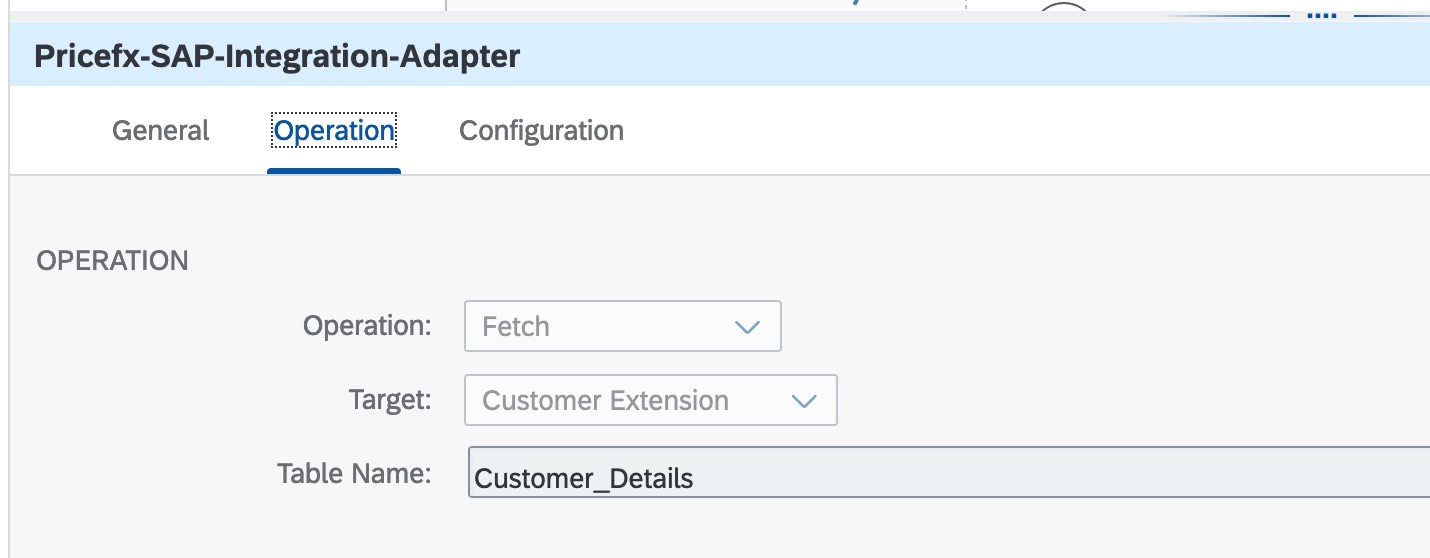Select the Operation tab
The width and height of the screenshot is (1430, 558).
click(x=334, y=131)
